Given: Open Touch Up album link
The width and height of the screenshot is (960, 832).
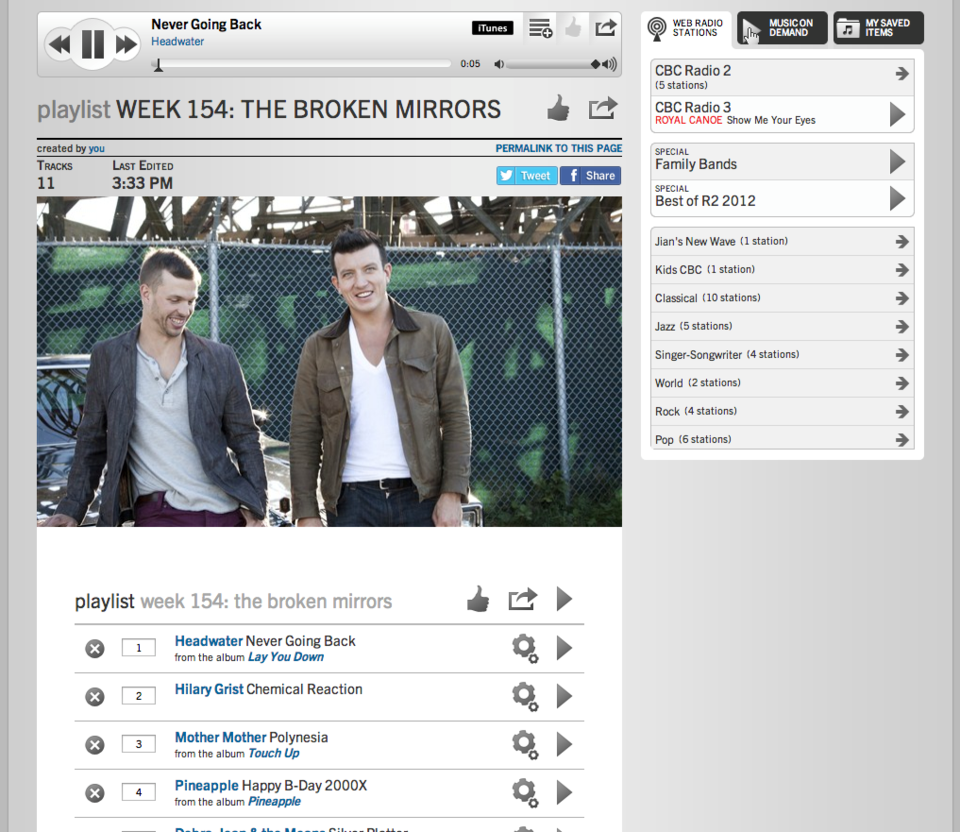Looking at the screenshot, I should (274, 754).
